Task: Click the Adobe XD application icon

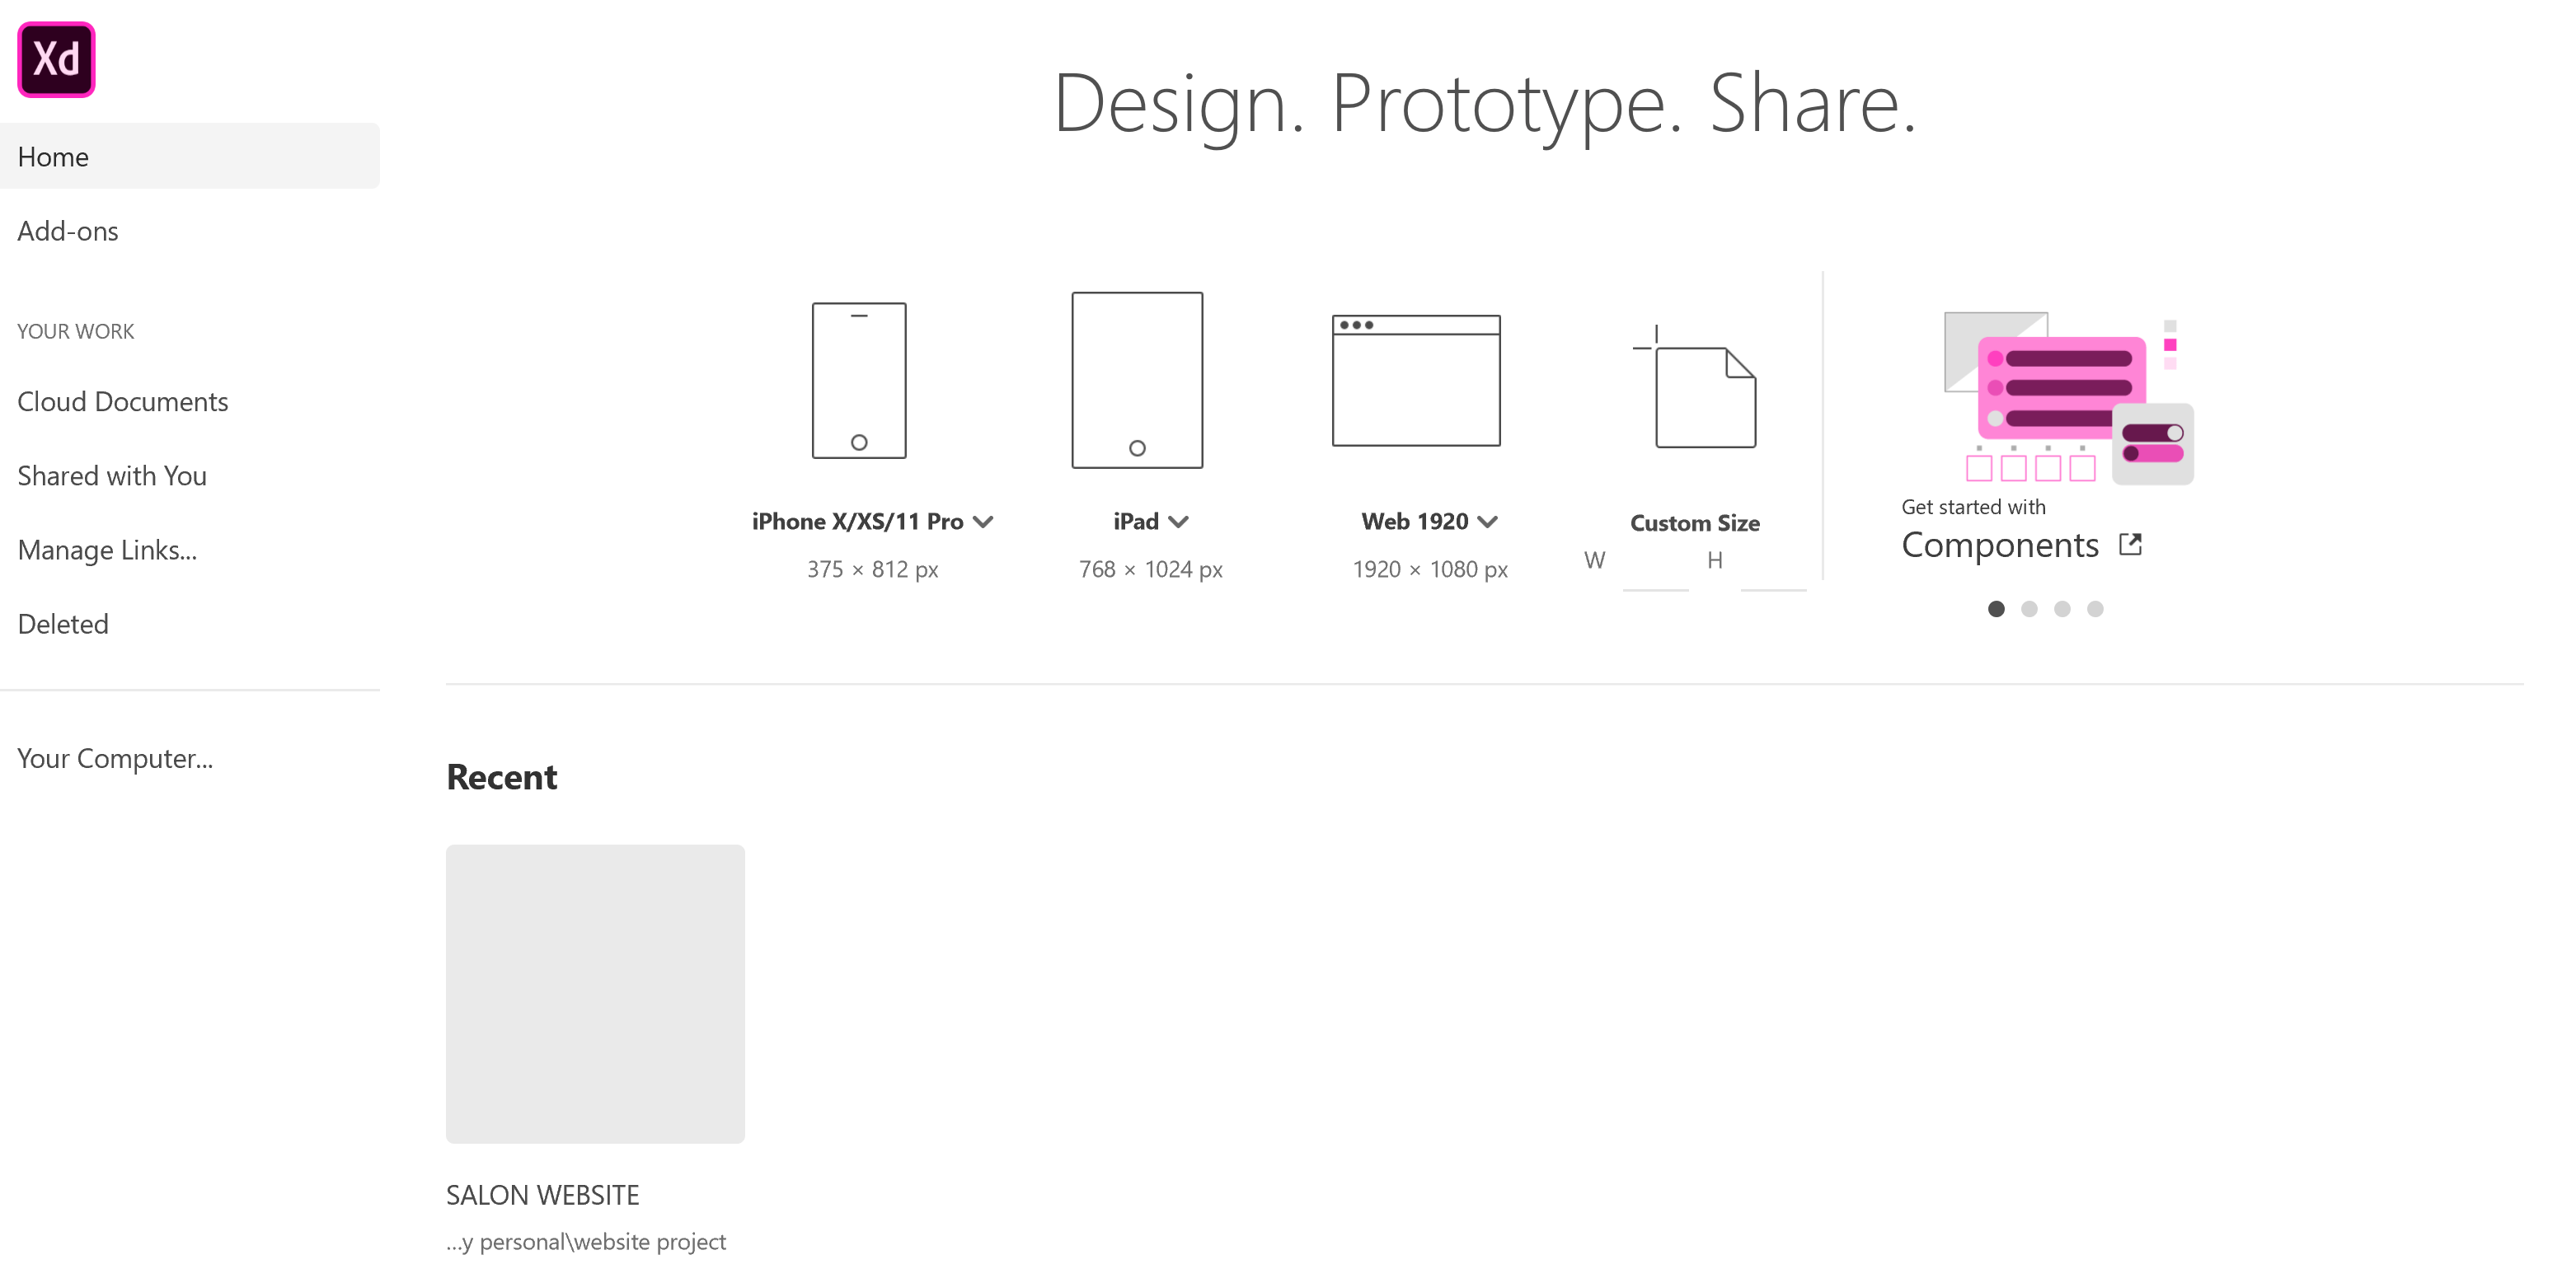Action: [58, 58]
